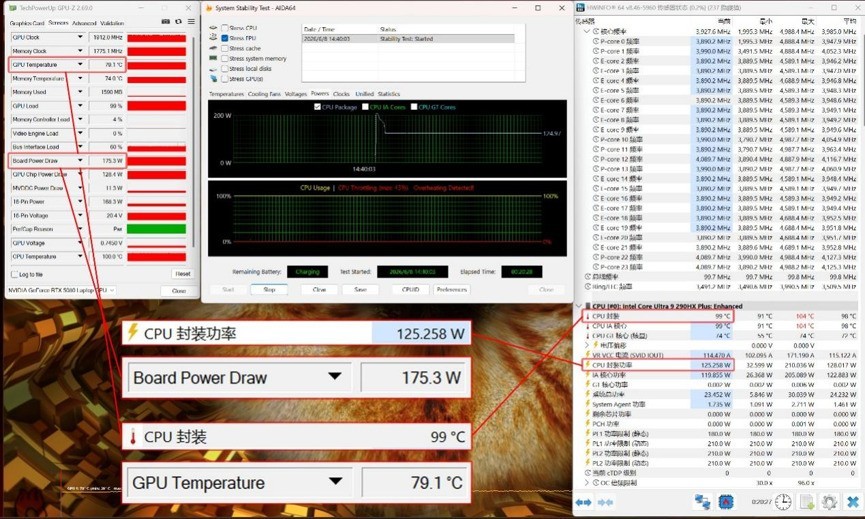Click Close button in GPU-Z
865x519 pixels.
pyautogui.click(x=179, y=290)
